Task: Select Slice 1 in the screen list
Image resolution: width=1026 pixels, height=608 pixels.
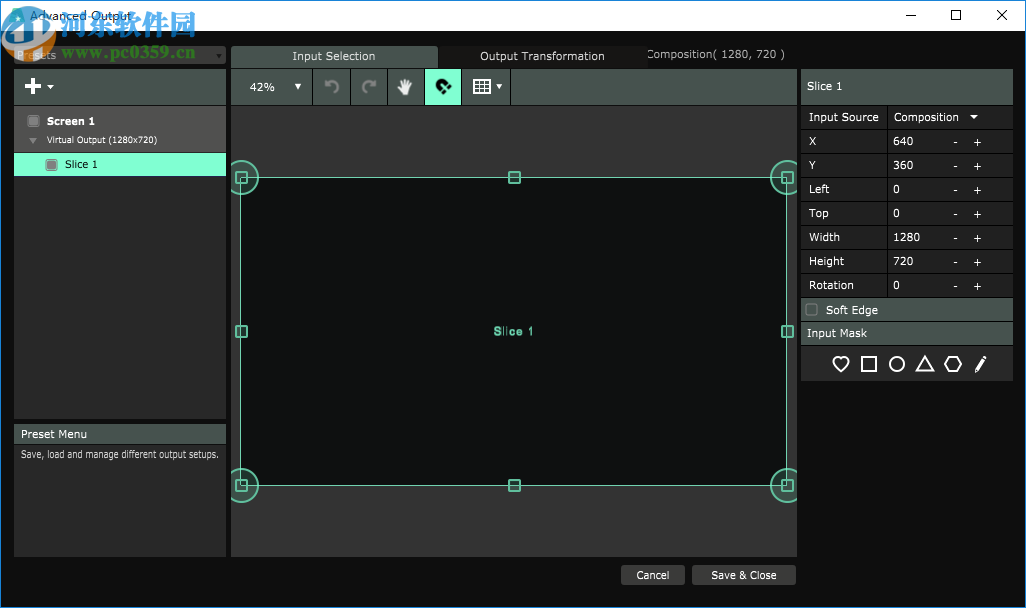Action: pos(120,164)
